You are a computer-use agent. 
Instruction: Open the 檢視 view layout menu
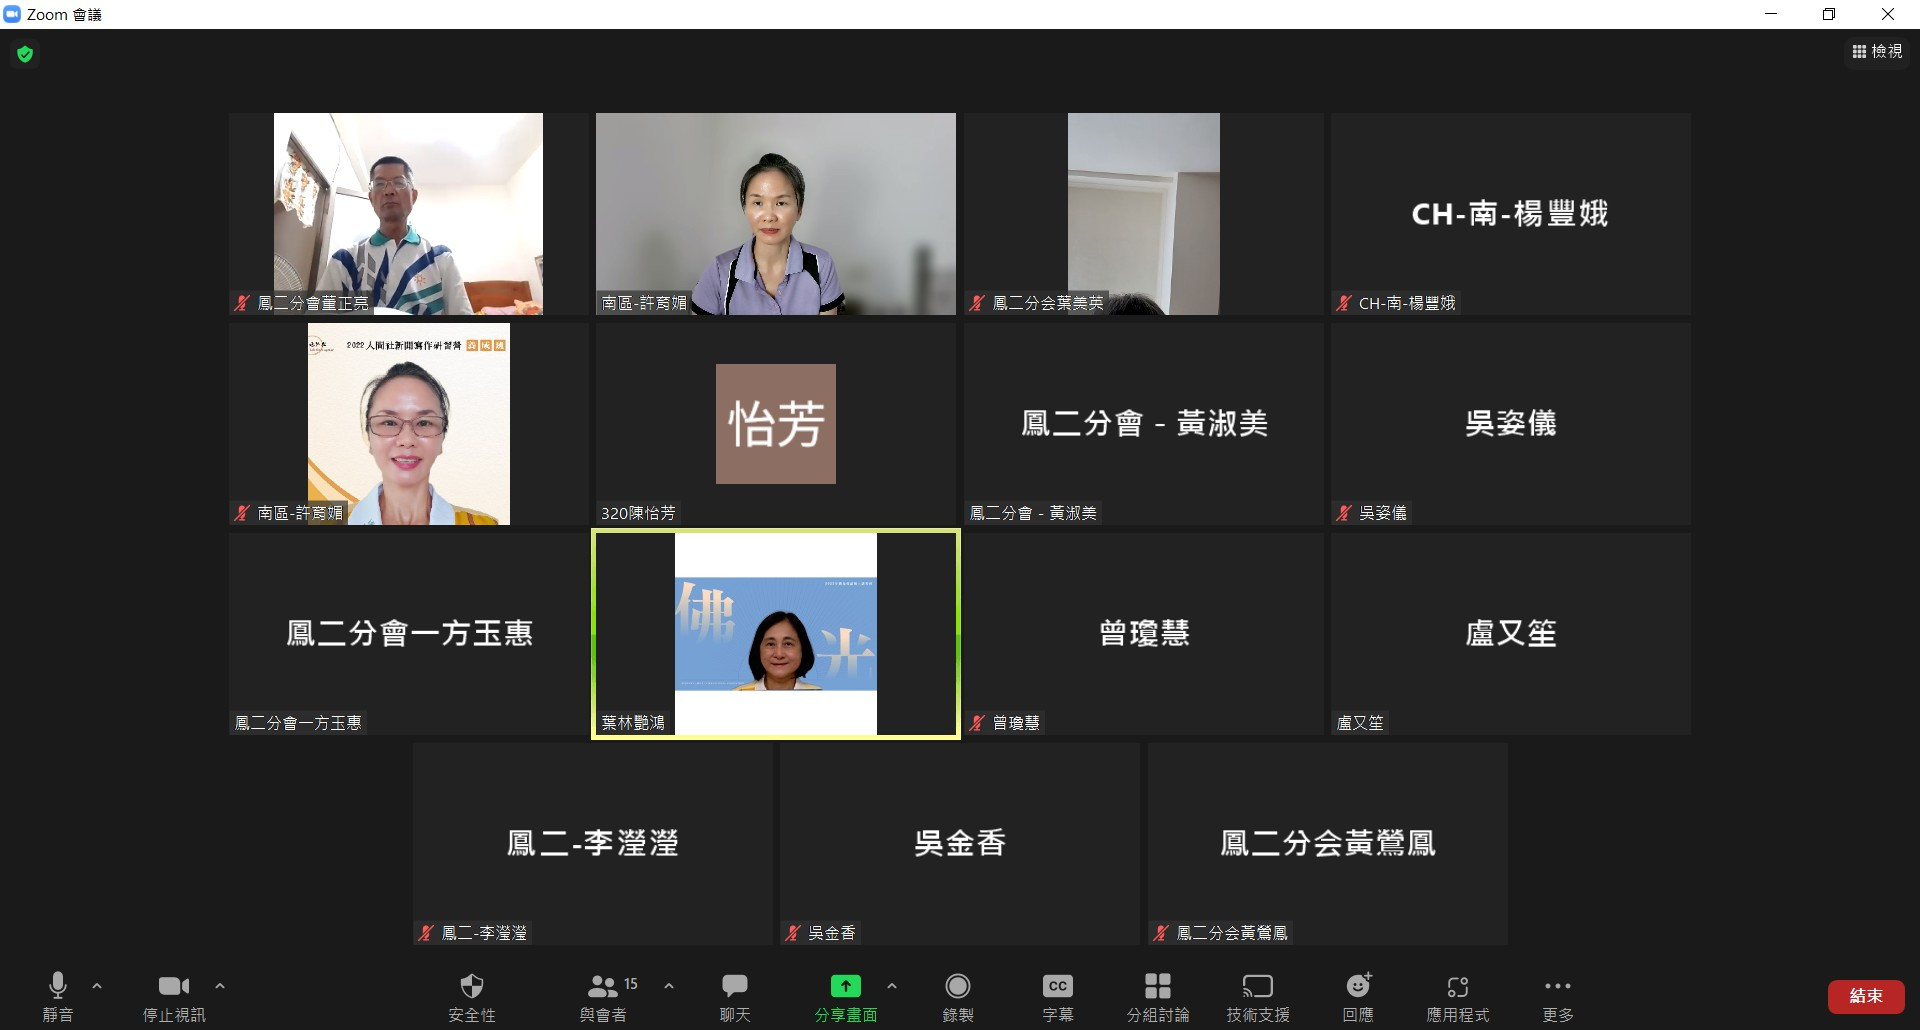(1877, 52)
